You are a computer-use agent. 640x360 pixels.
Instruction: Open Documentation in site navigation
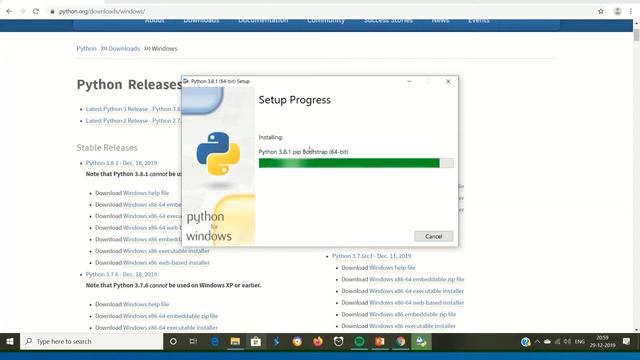coord(263,20)
